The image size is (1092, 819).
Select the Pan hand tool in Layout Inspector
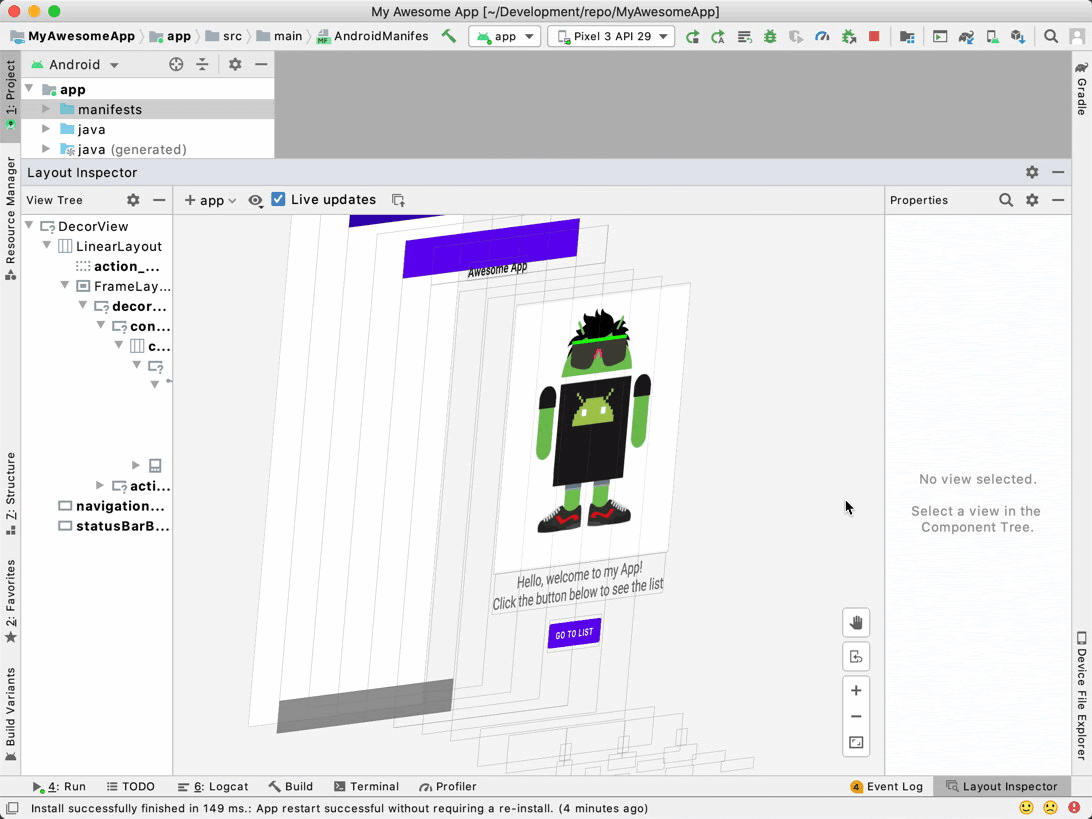(x=855, y=623)
